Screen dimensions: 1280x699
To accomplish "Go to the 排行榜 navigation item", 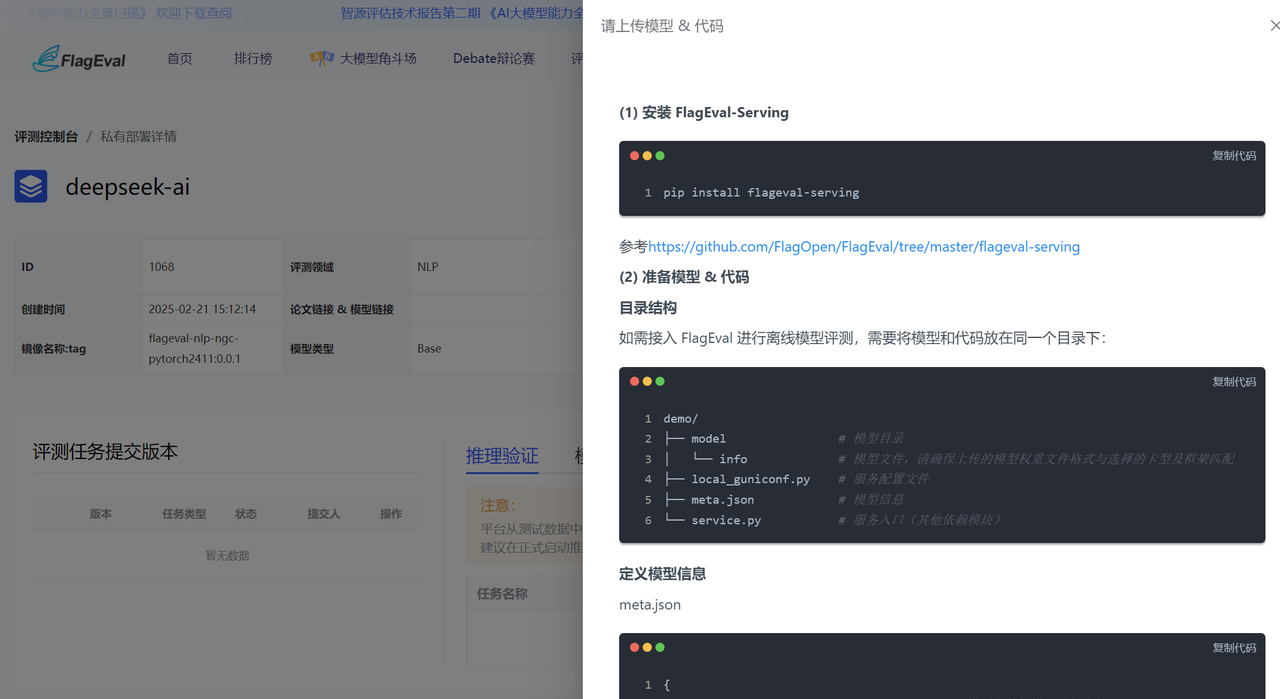I will click(x=253, y=59).
